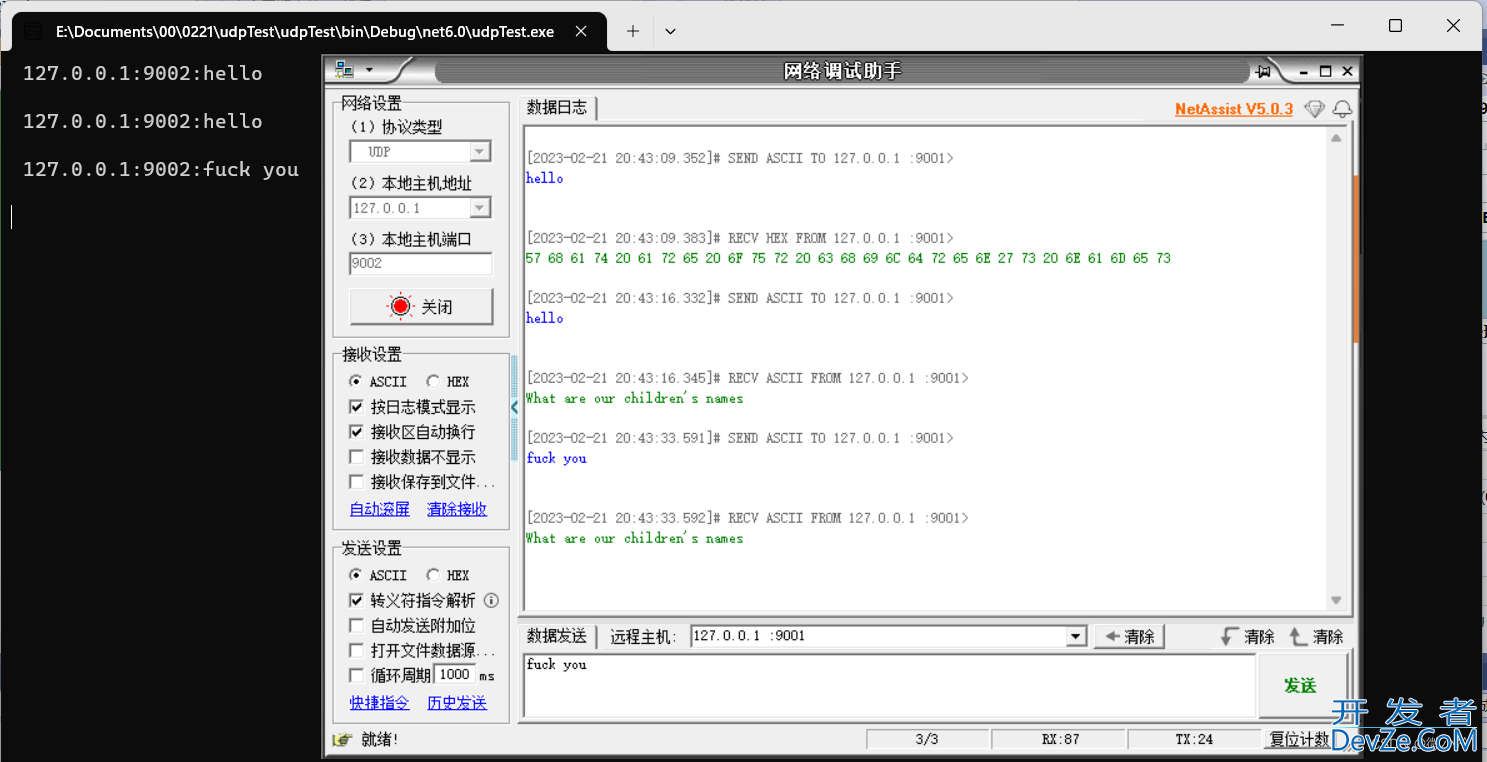This screenshot has width=1487, height=762.
Task: Open the terminal tab dropdown chevron
Action: (670, 32)
